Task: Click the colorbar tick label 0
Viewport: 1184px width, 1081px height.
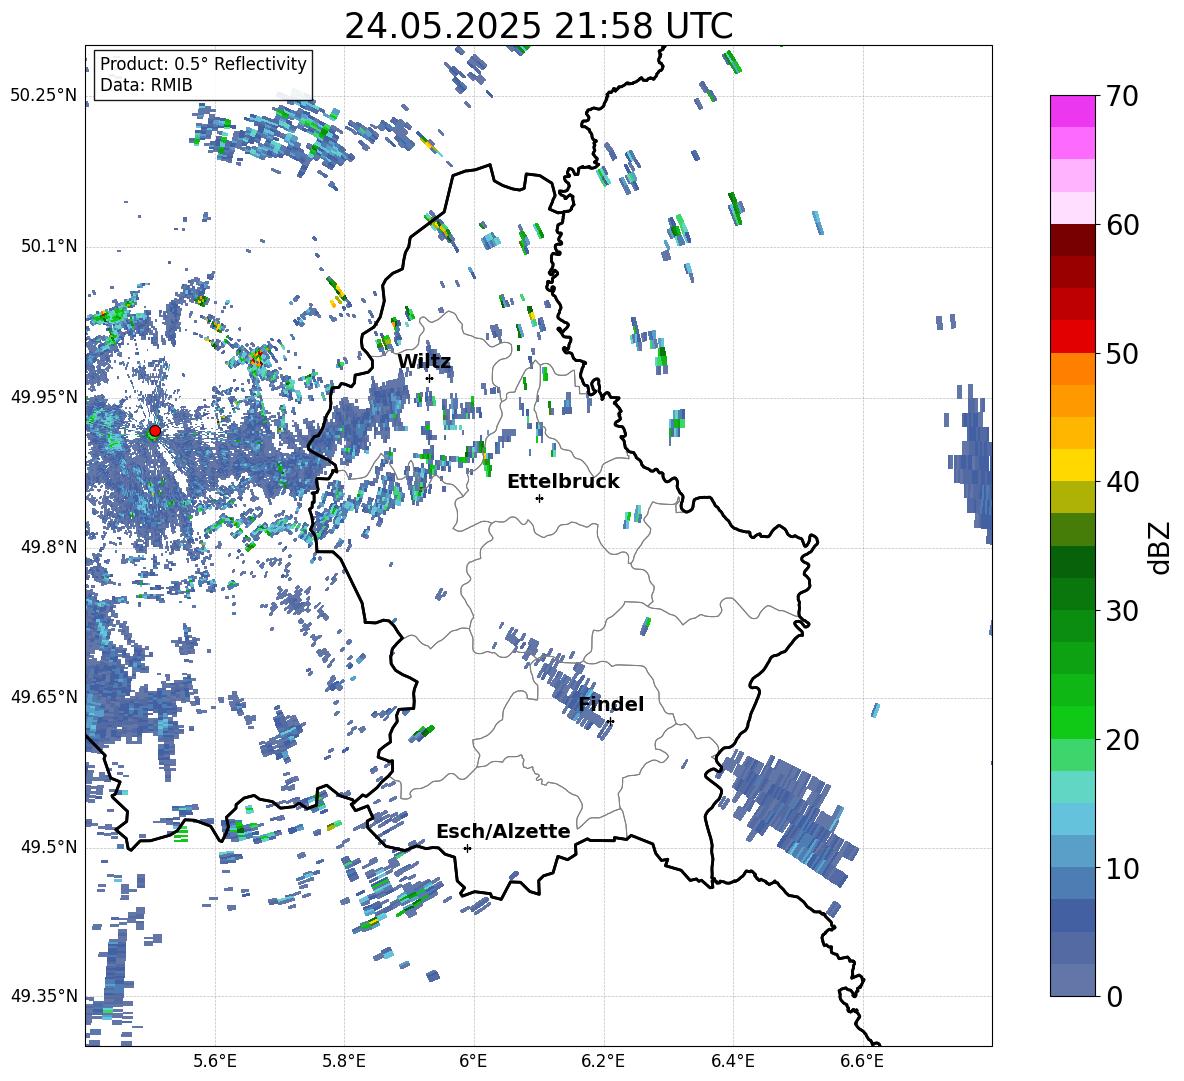Action: (1114, 996)
